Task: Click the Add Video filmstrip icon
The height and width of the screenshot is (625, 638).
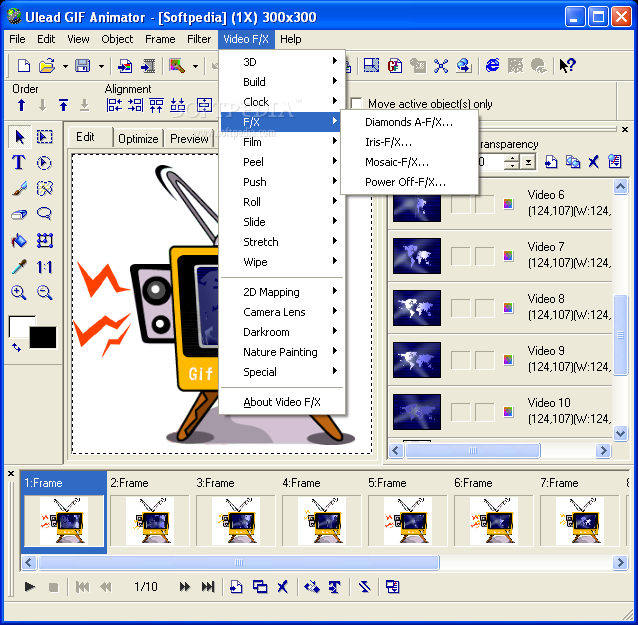Action: click(148, 66)
